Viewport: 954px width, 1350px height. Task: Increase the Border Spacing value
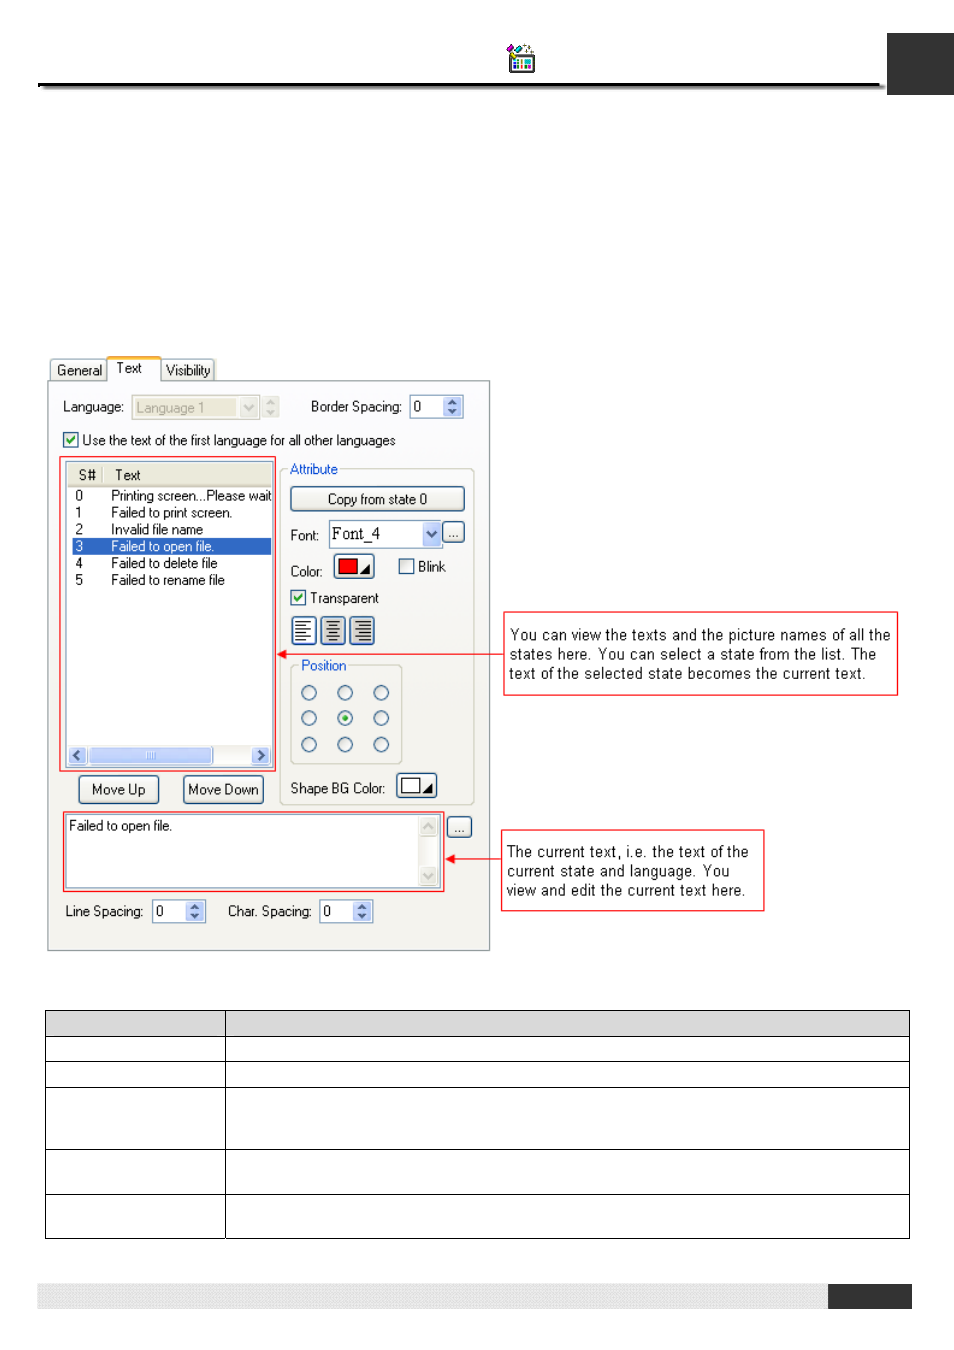pyautogui.click(x=453, y=402)
